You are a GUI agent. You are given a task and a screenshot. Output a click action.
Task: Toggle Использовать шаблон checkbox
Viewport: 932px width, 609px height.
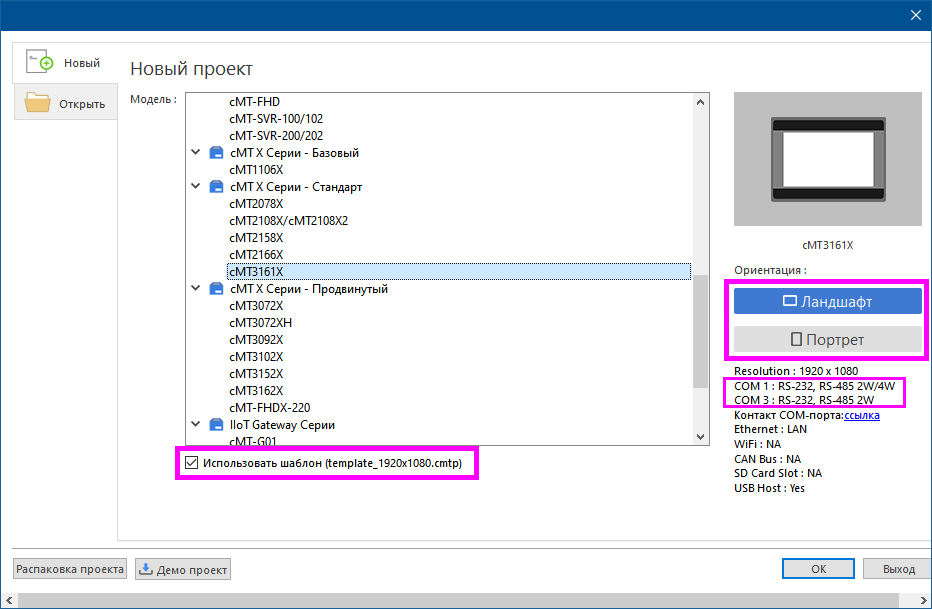pyautogui.click(x=191, y=463)
